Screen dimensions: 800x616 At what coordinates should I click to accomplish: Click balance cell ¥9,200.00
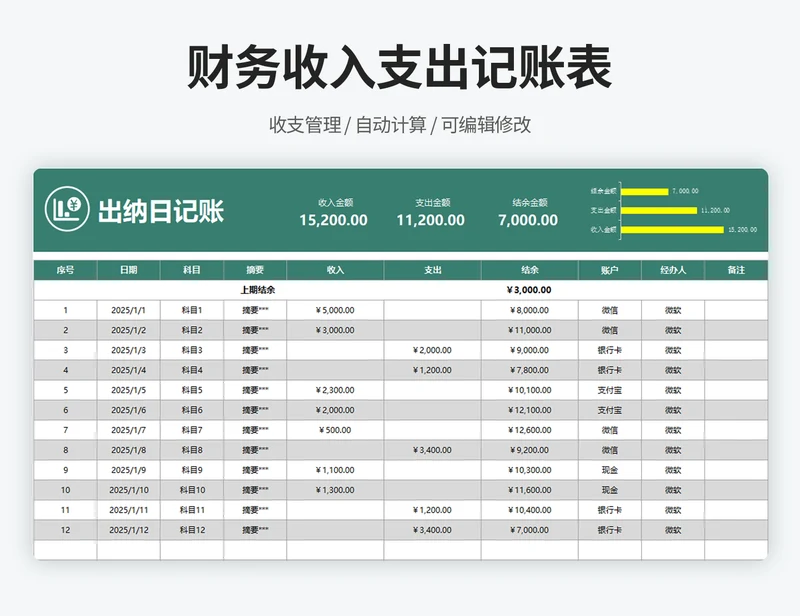pyautogui.click(x=530, y=450)
